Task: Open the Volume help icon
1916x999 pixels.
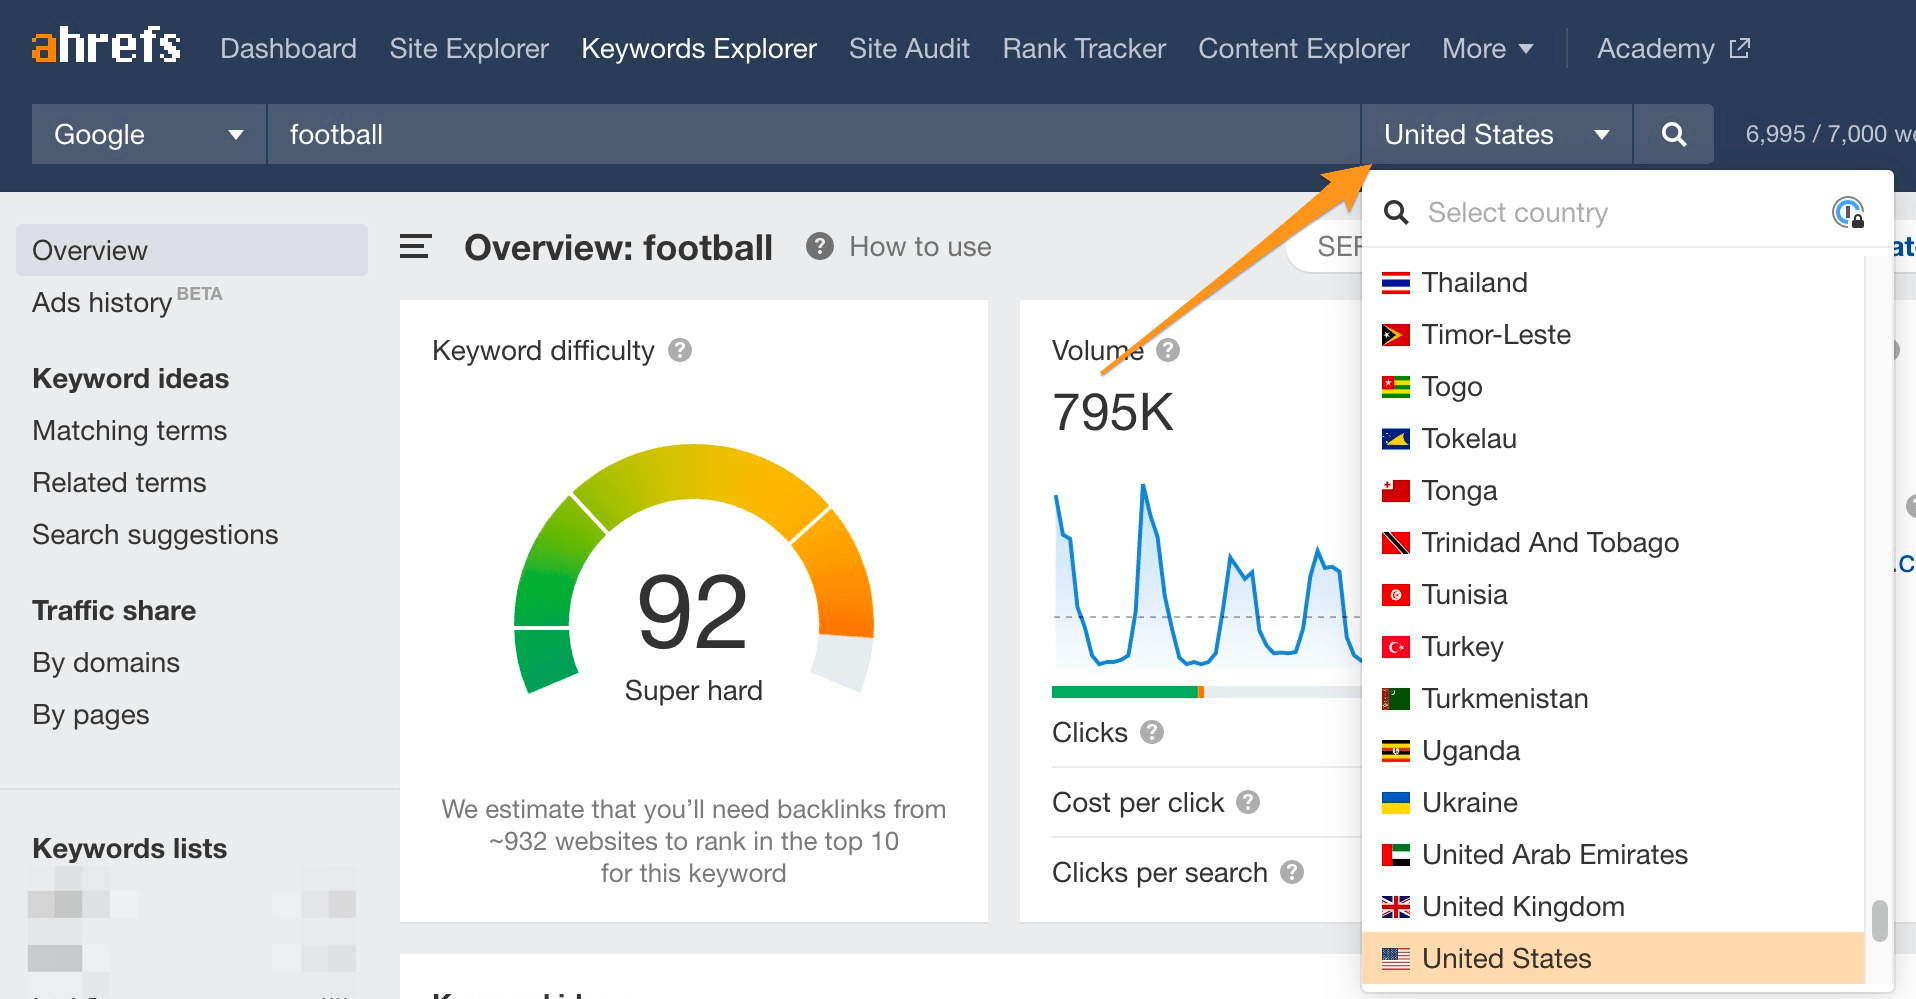Action: pyautogui.click(x=1168, y=350)
